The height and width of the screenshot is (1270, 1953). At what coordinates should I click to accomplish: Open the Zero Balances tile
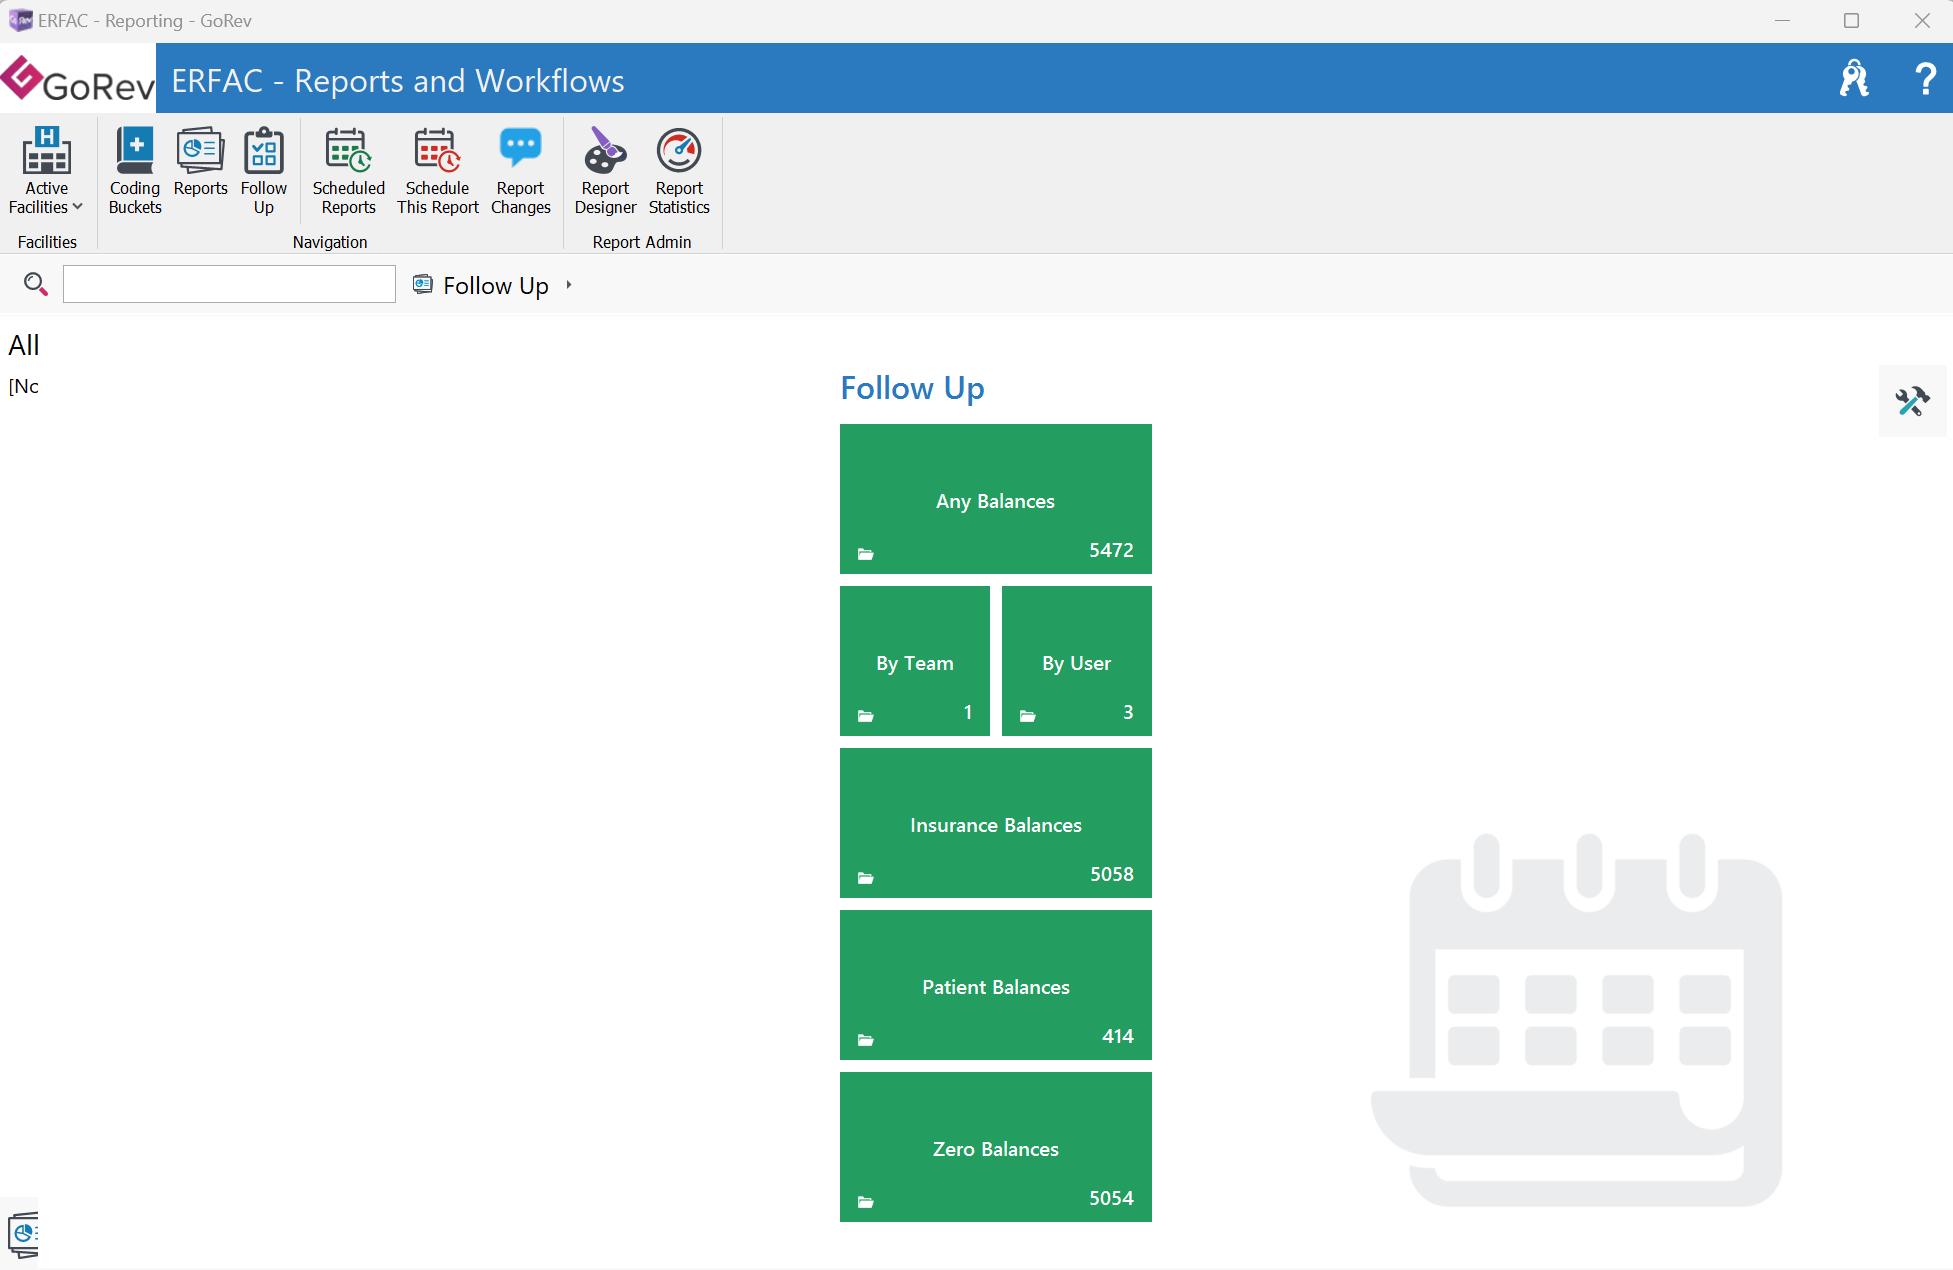(996, 1147)
